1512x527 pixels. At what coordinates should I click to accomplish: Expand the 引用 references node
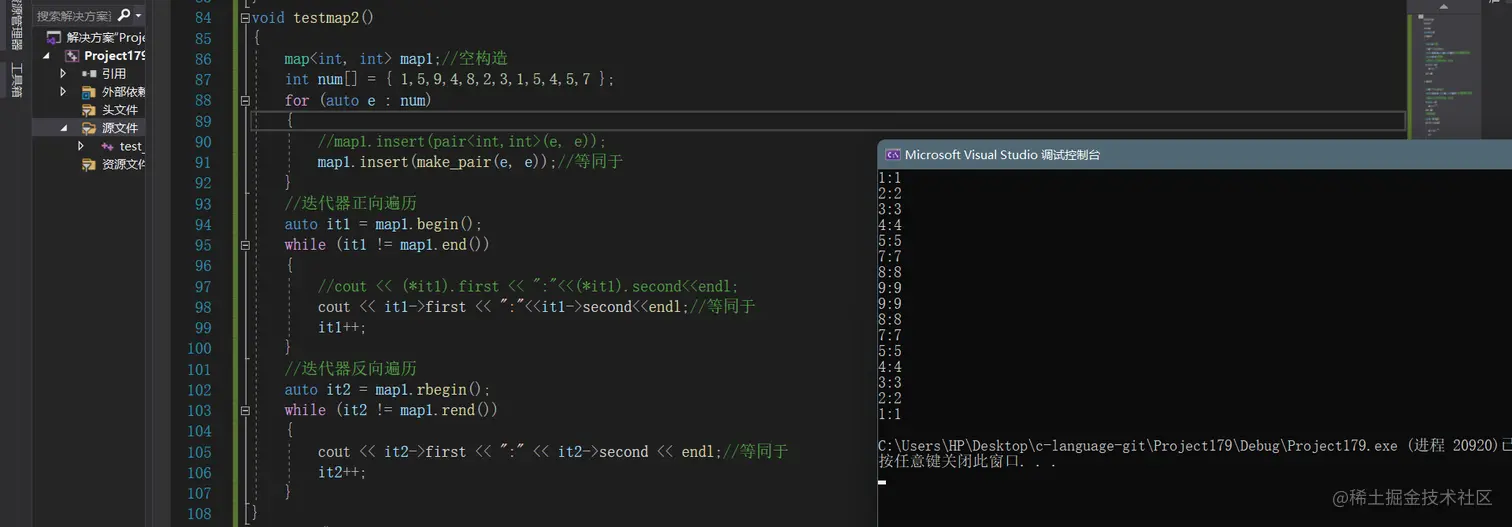(63, 74)
